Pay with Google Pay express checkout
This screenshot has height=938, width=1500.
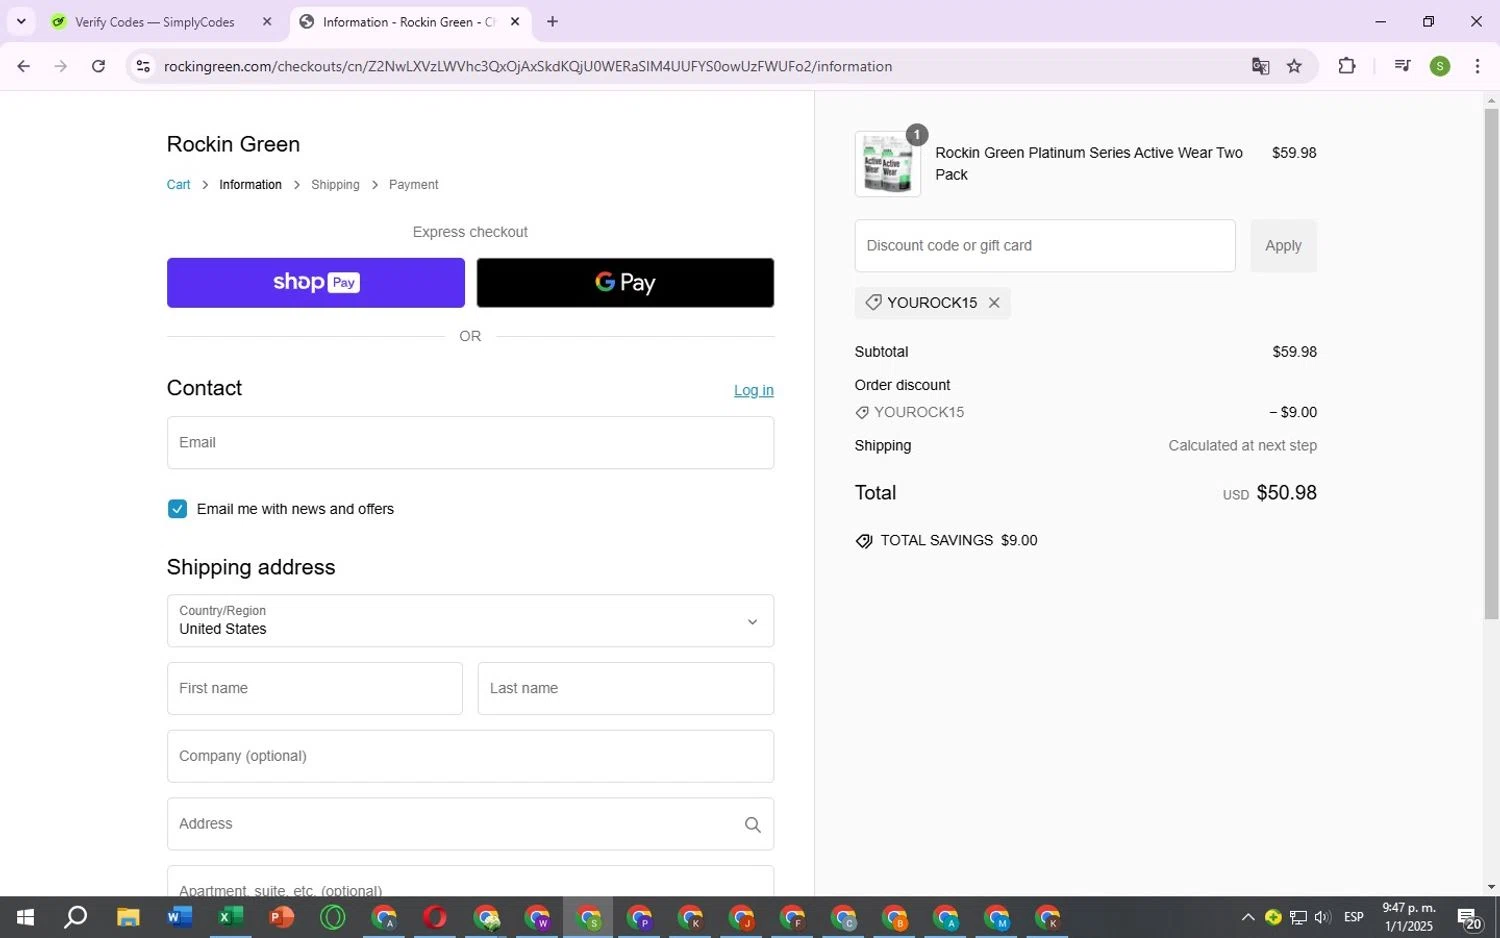(x=625, y=283)
